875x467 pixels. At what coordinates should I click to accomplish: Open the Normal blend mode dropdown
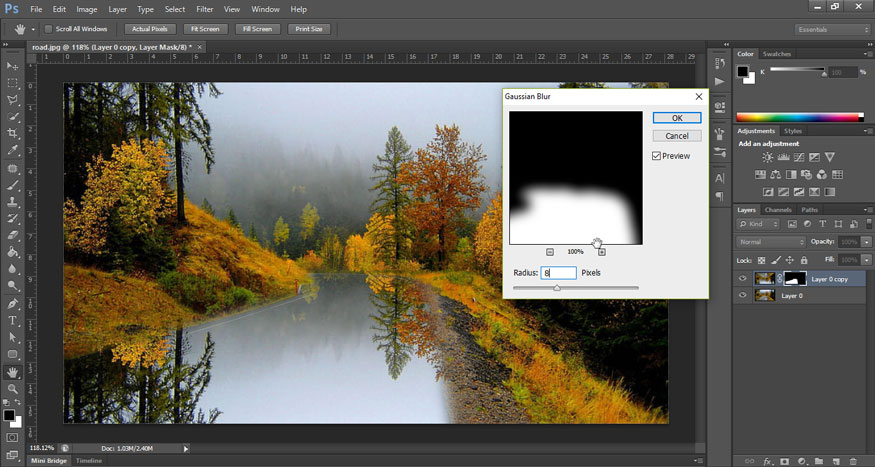[x=770, y=242]
